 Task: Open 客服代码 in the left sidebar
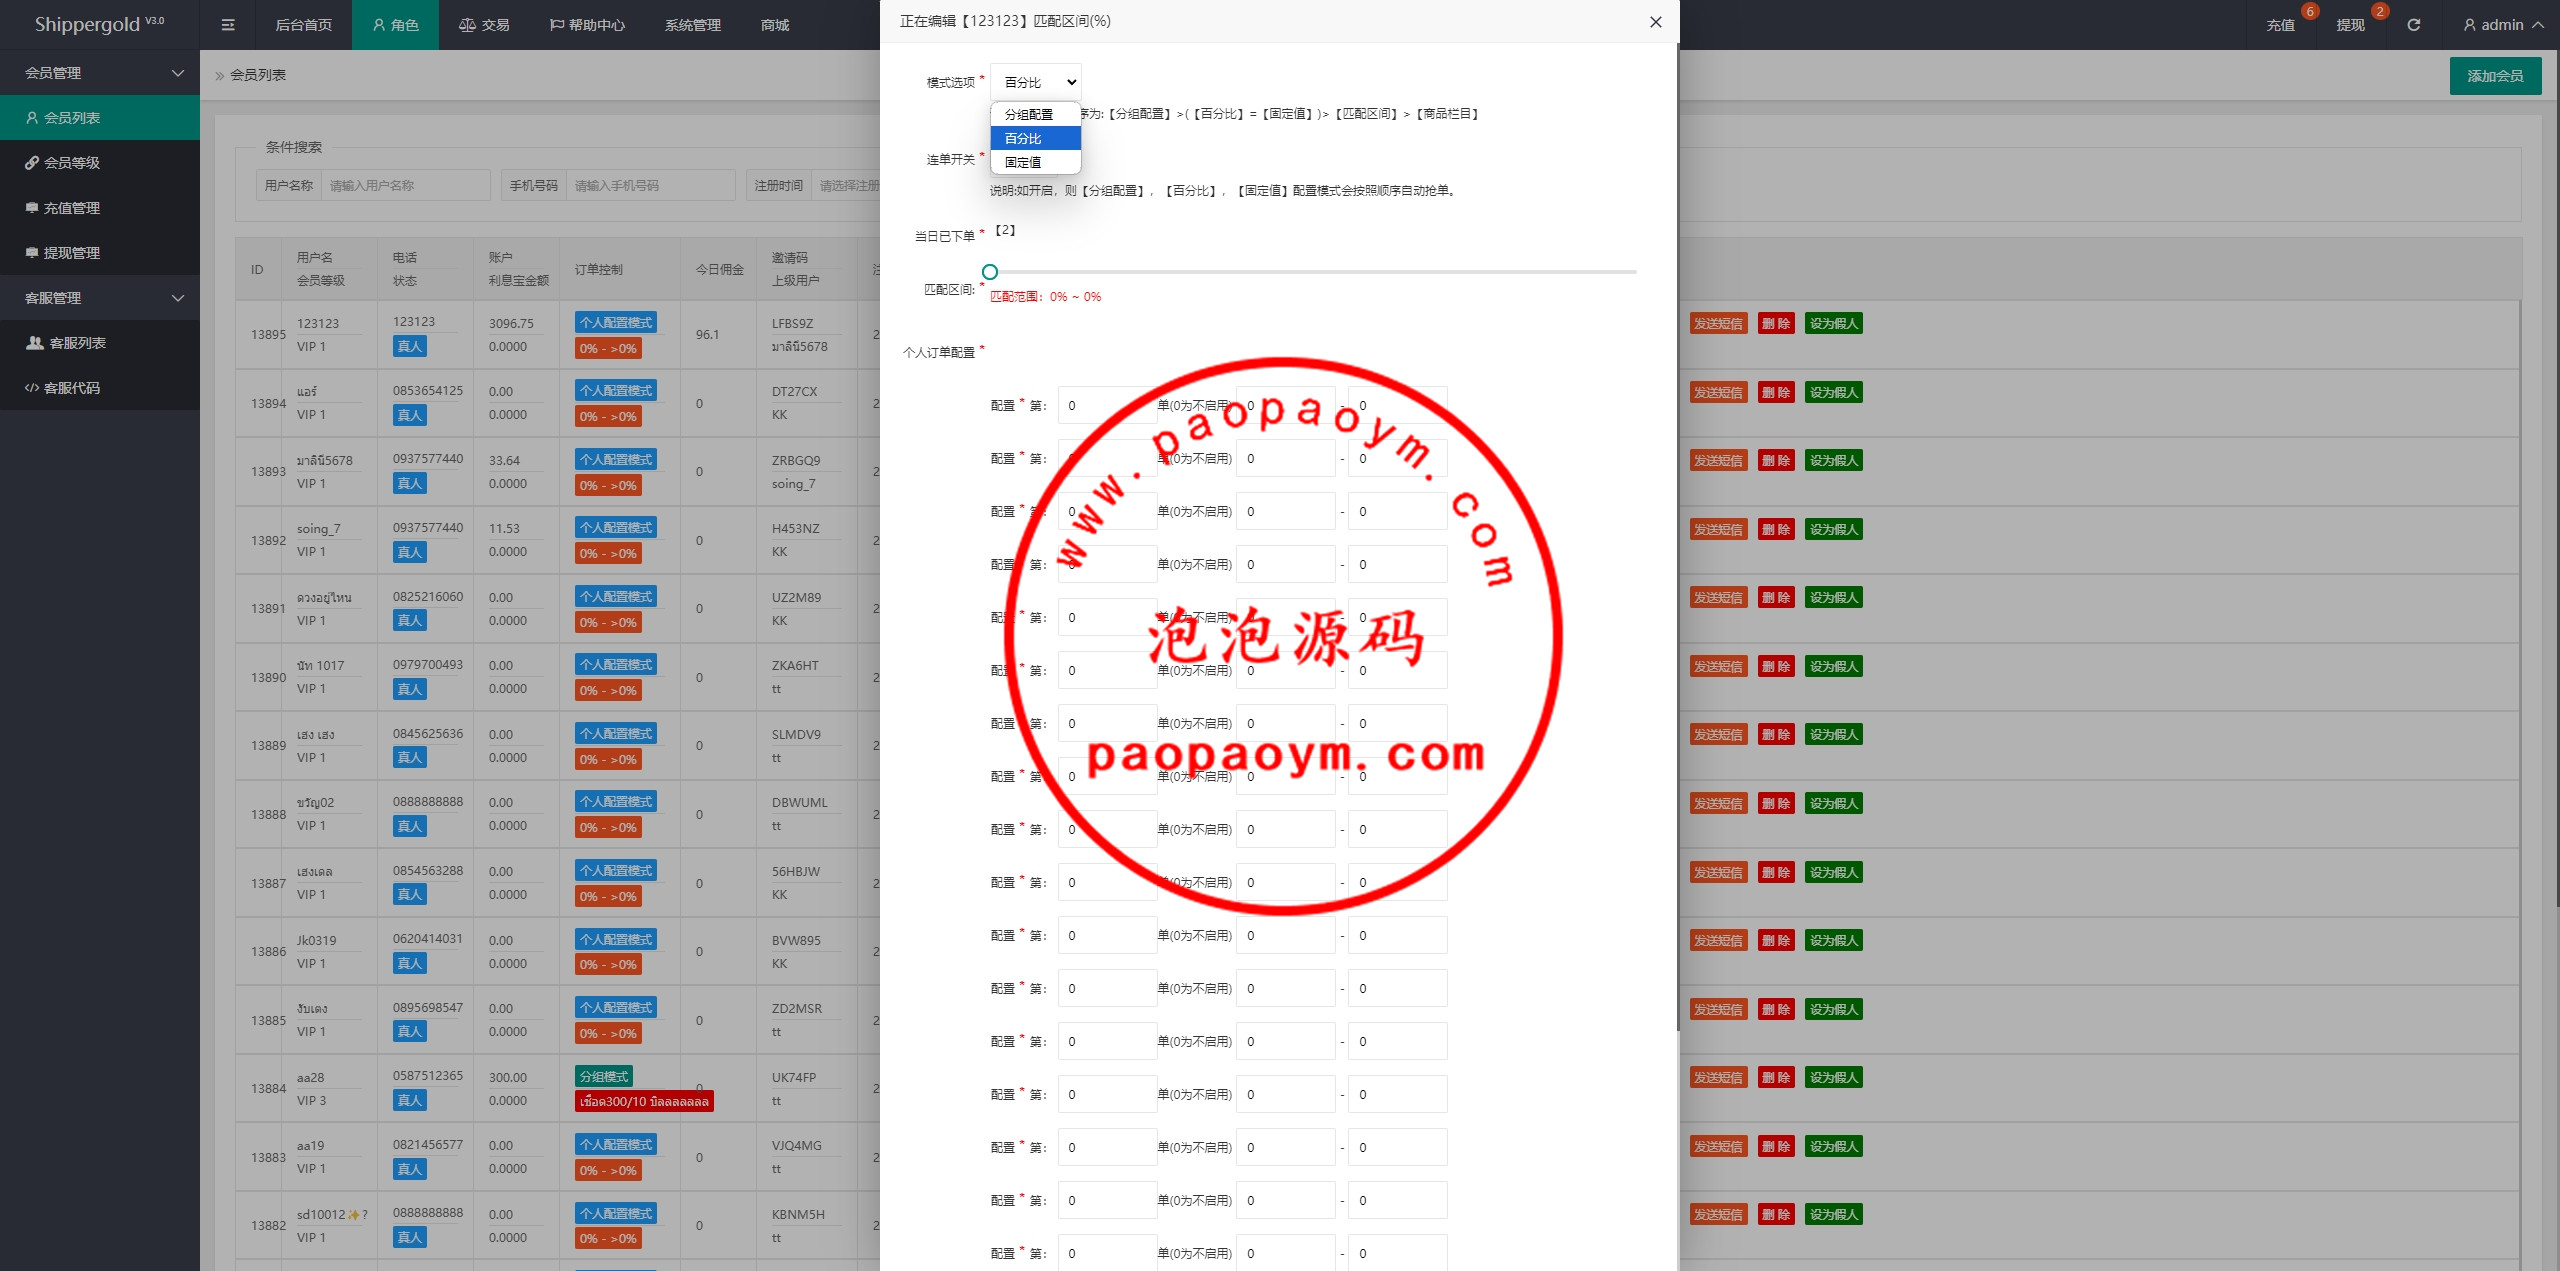[100, 388]
